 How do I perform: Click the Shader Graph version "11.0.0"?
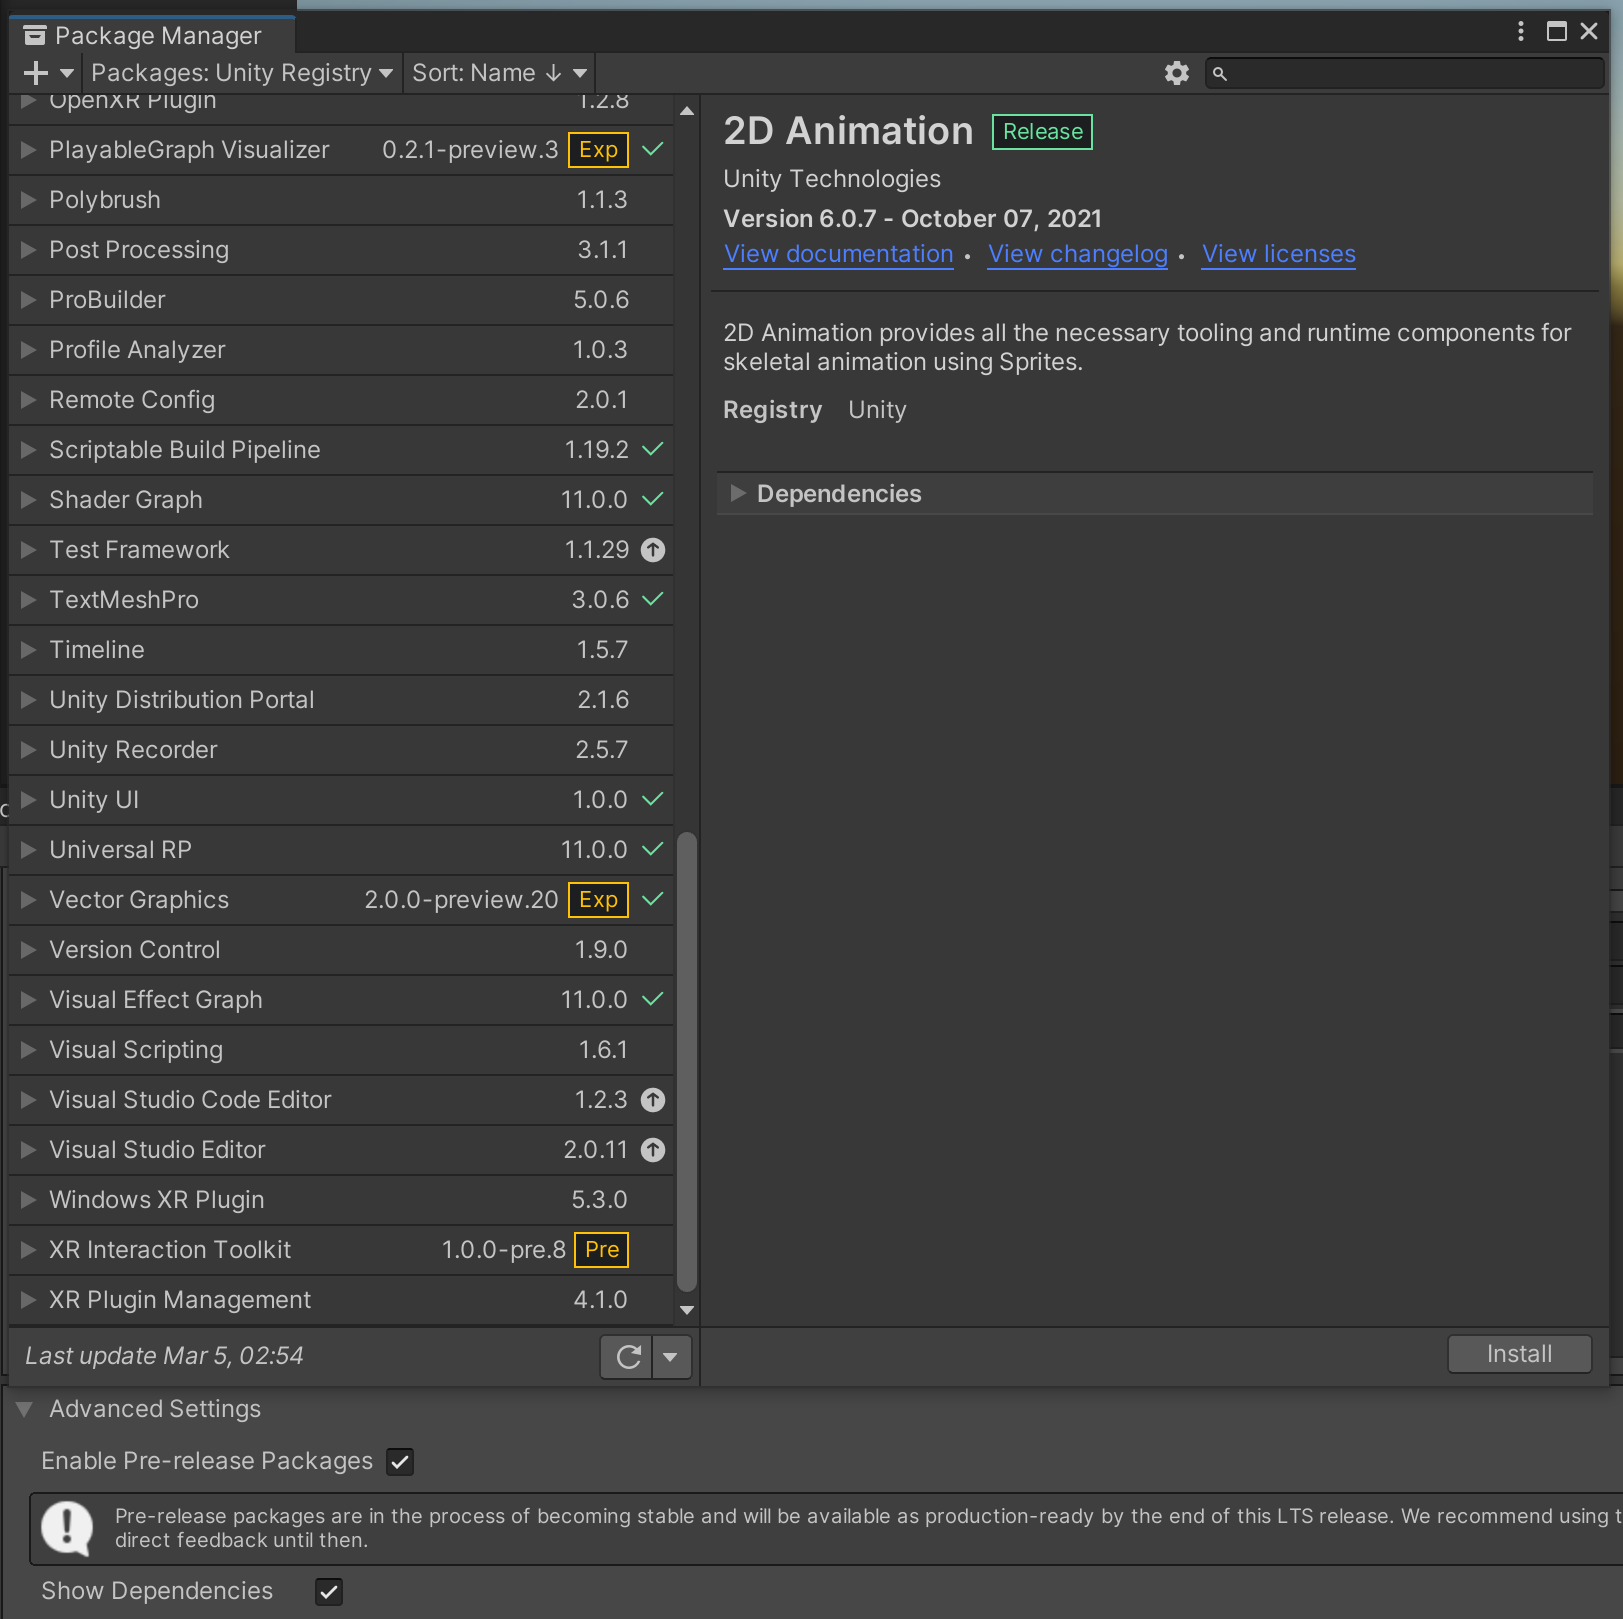pos(594,500)
